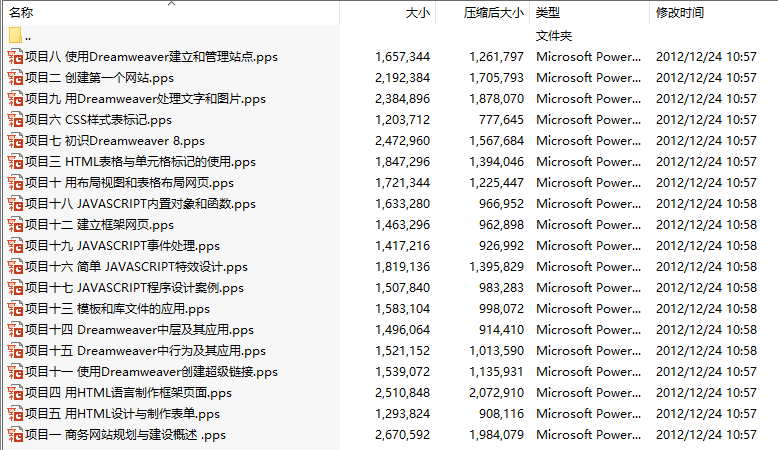Click compressed size value 1,394,046
The height and width of the screenshot is (450, 778).
[x=497, y=162]
